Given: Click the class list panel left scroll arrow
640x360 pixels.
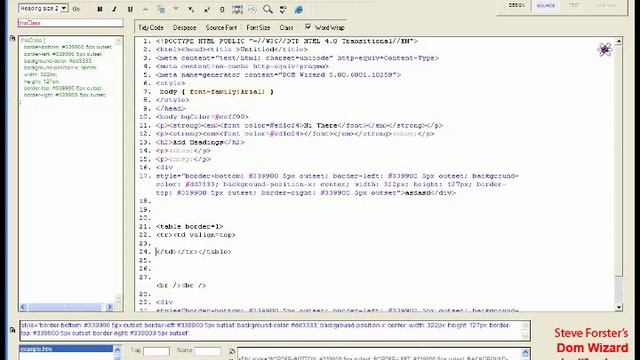Looking at the screenshot, I should 23,307.
